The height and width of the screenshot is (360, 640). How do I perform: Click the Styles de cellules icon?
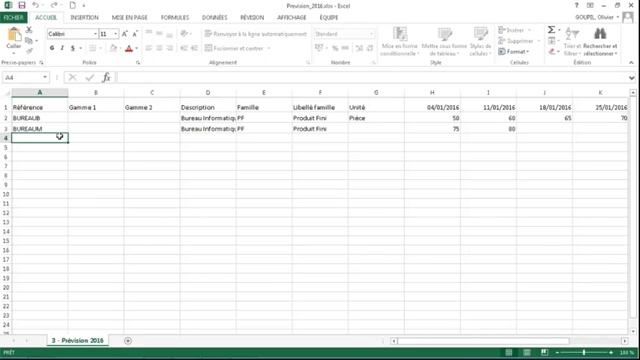[480, 34]
